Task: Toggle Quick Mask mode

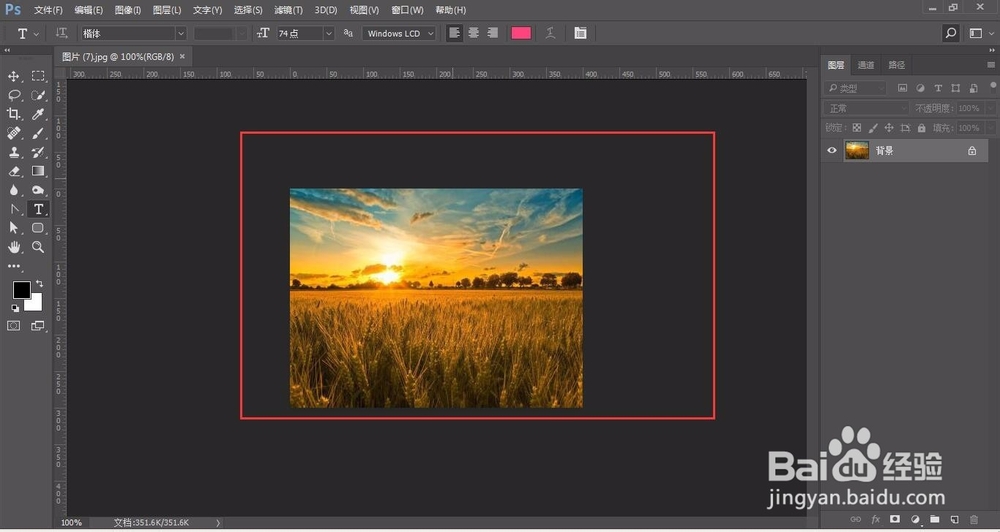Action: tap(13, 326)
